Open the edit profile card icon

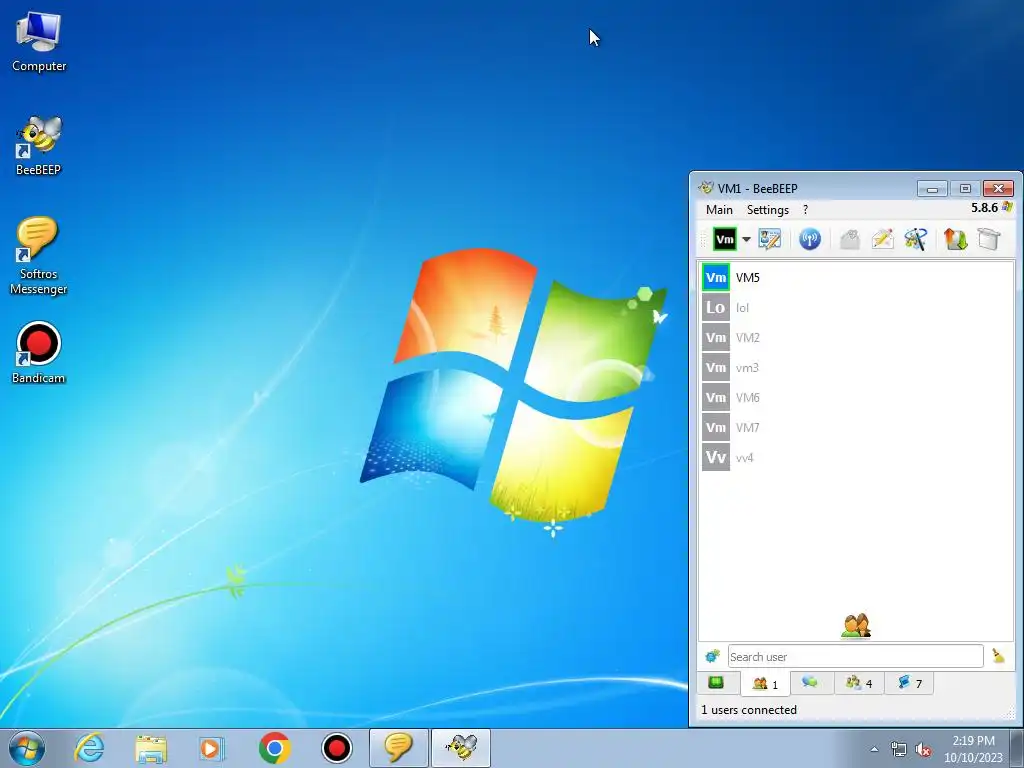769,239
